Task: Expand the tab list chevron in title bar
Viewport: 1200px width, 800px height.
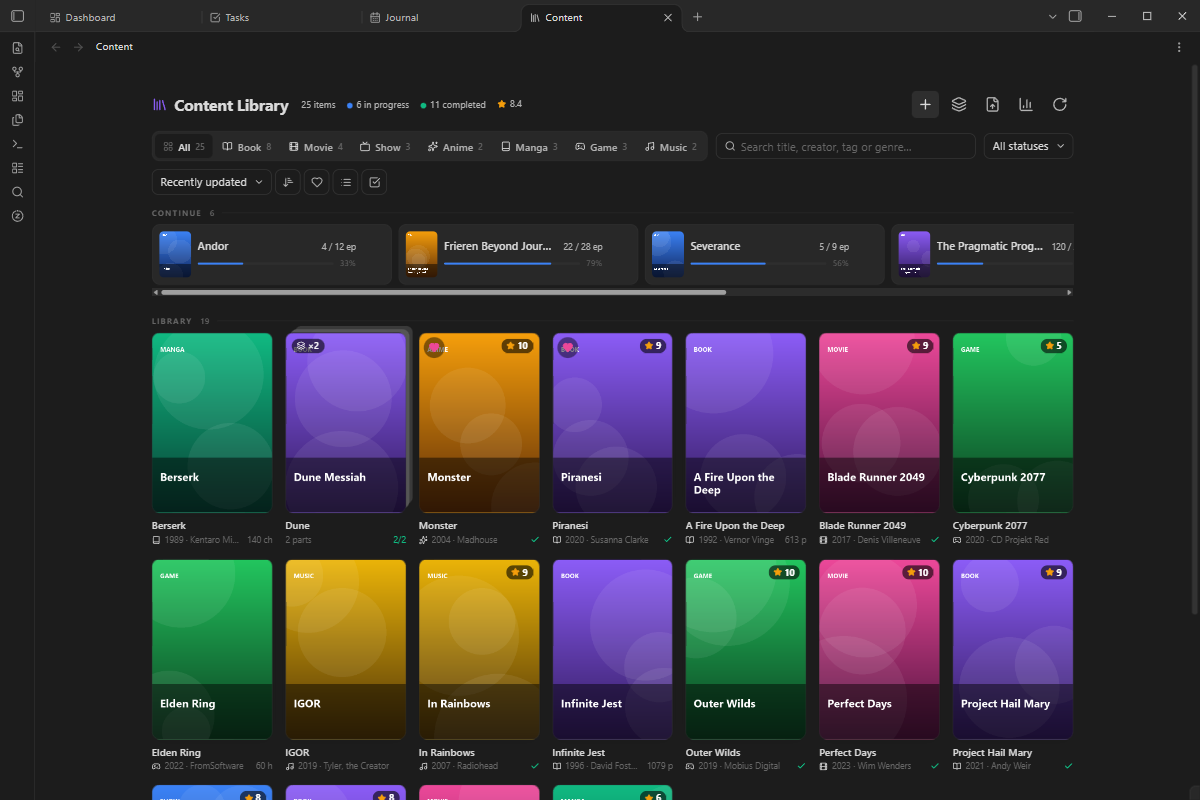Action: [1052, 17]
